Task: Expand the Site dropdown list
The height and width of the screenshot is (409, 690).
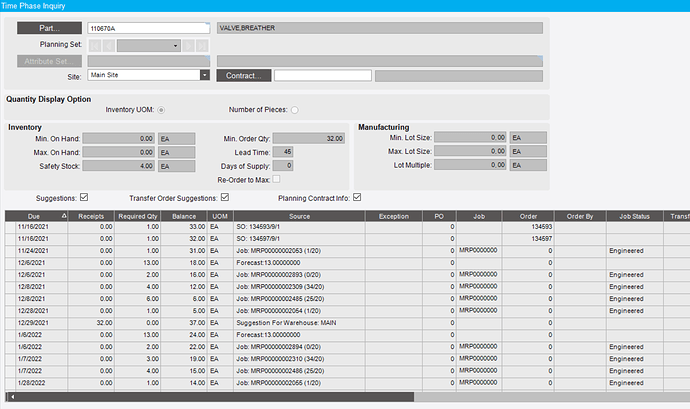Action: tap(205, 75)
